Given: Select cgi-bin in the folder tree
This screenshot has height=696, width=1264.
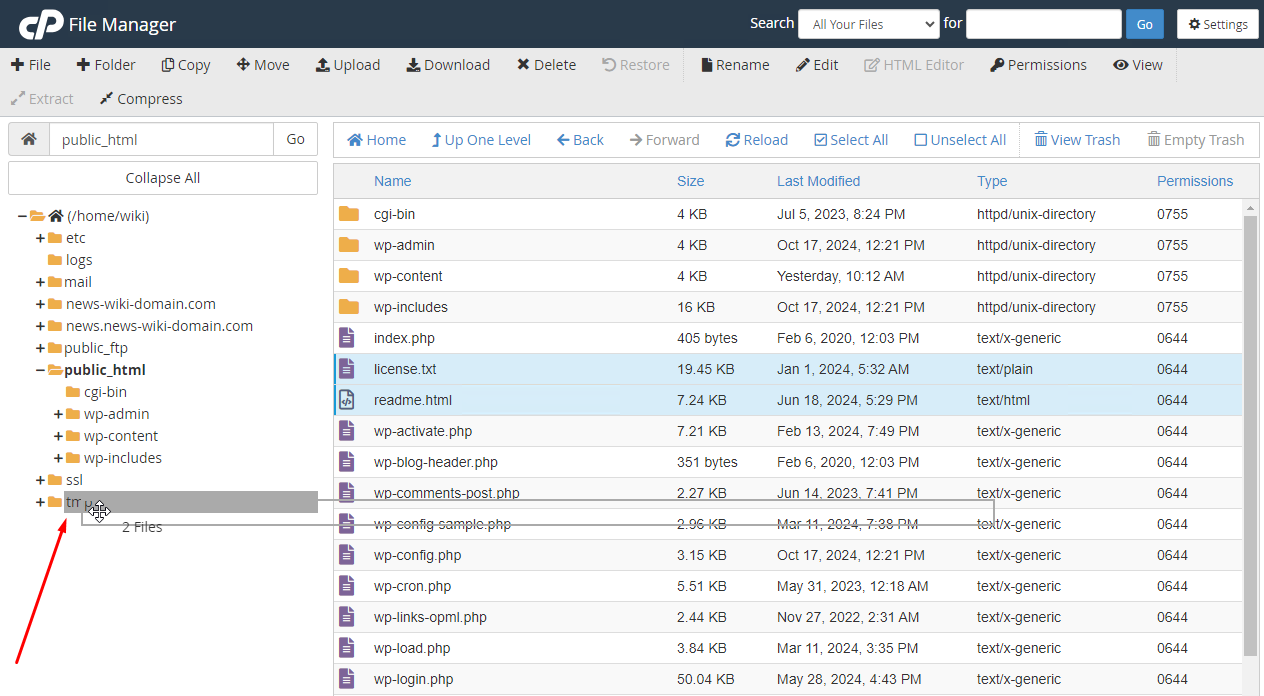Looking at the screenshot, I should (105, 392).
